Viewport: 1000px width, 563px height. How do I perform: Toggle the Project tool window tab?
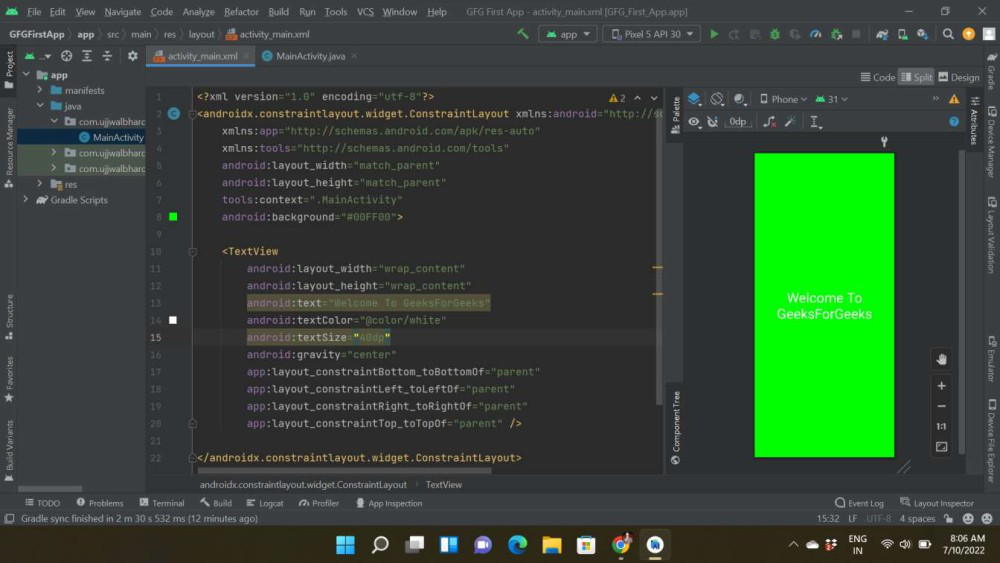click(x=9, y=69)
